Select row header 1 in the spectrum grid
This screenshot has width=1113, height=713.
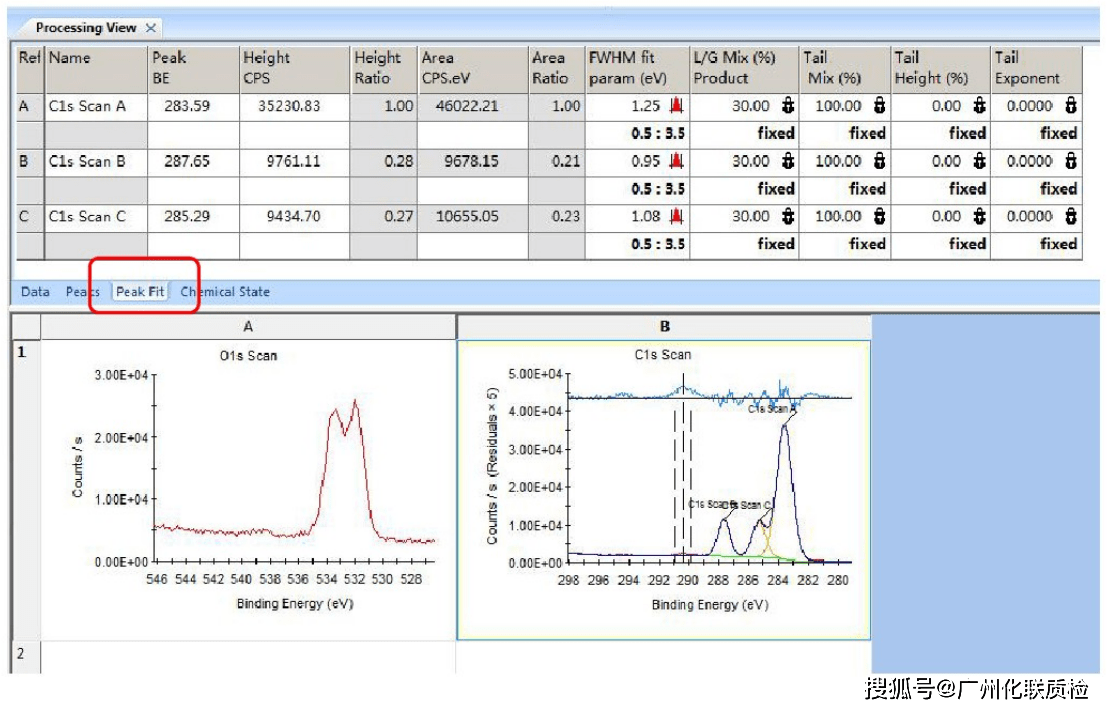point(26,490)
